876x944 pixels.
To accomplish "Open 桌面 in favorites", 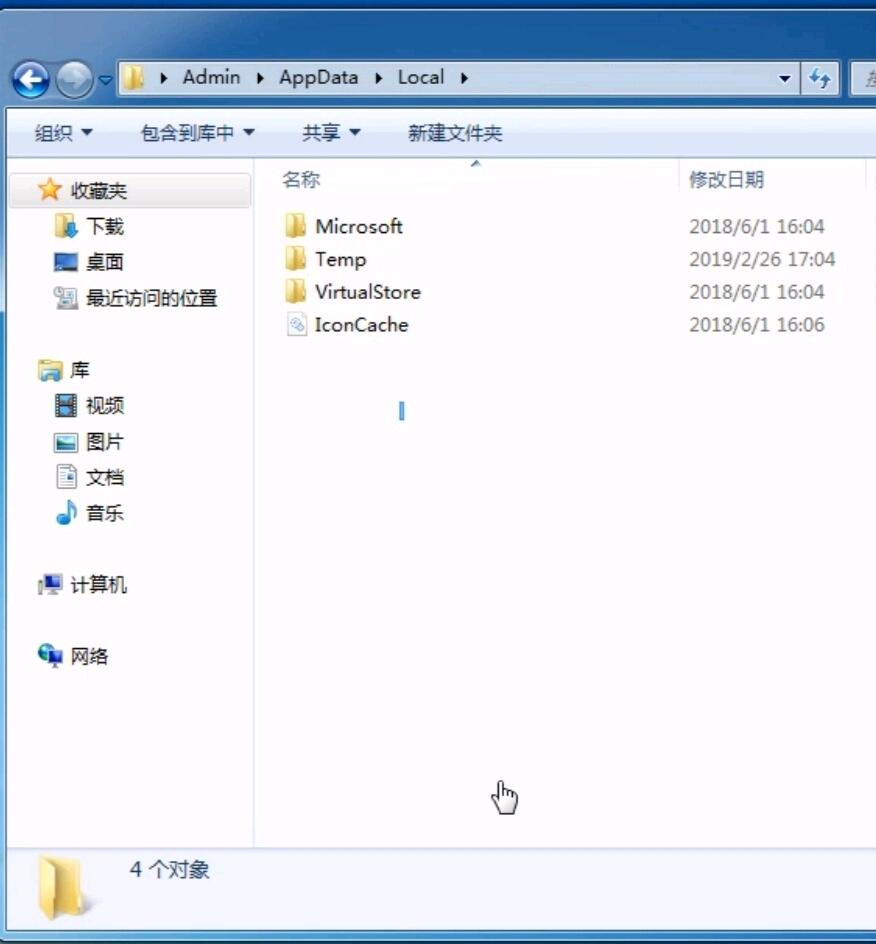I will tap(105, 262).
